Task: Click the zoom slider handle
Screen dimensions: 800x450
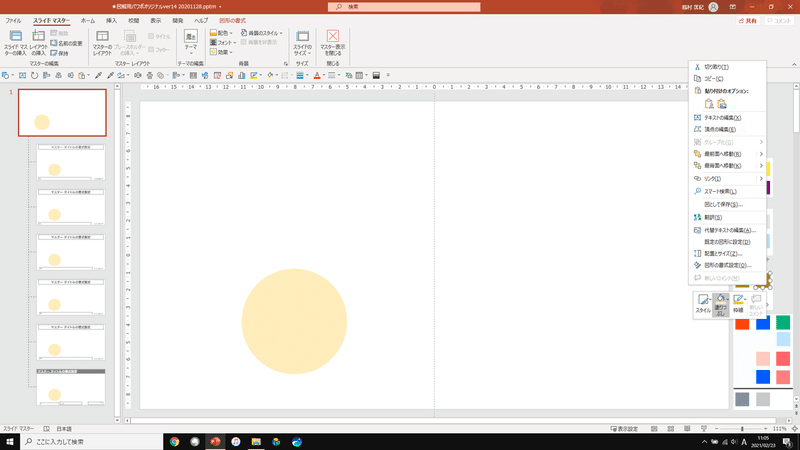Action: [742, 429]
